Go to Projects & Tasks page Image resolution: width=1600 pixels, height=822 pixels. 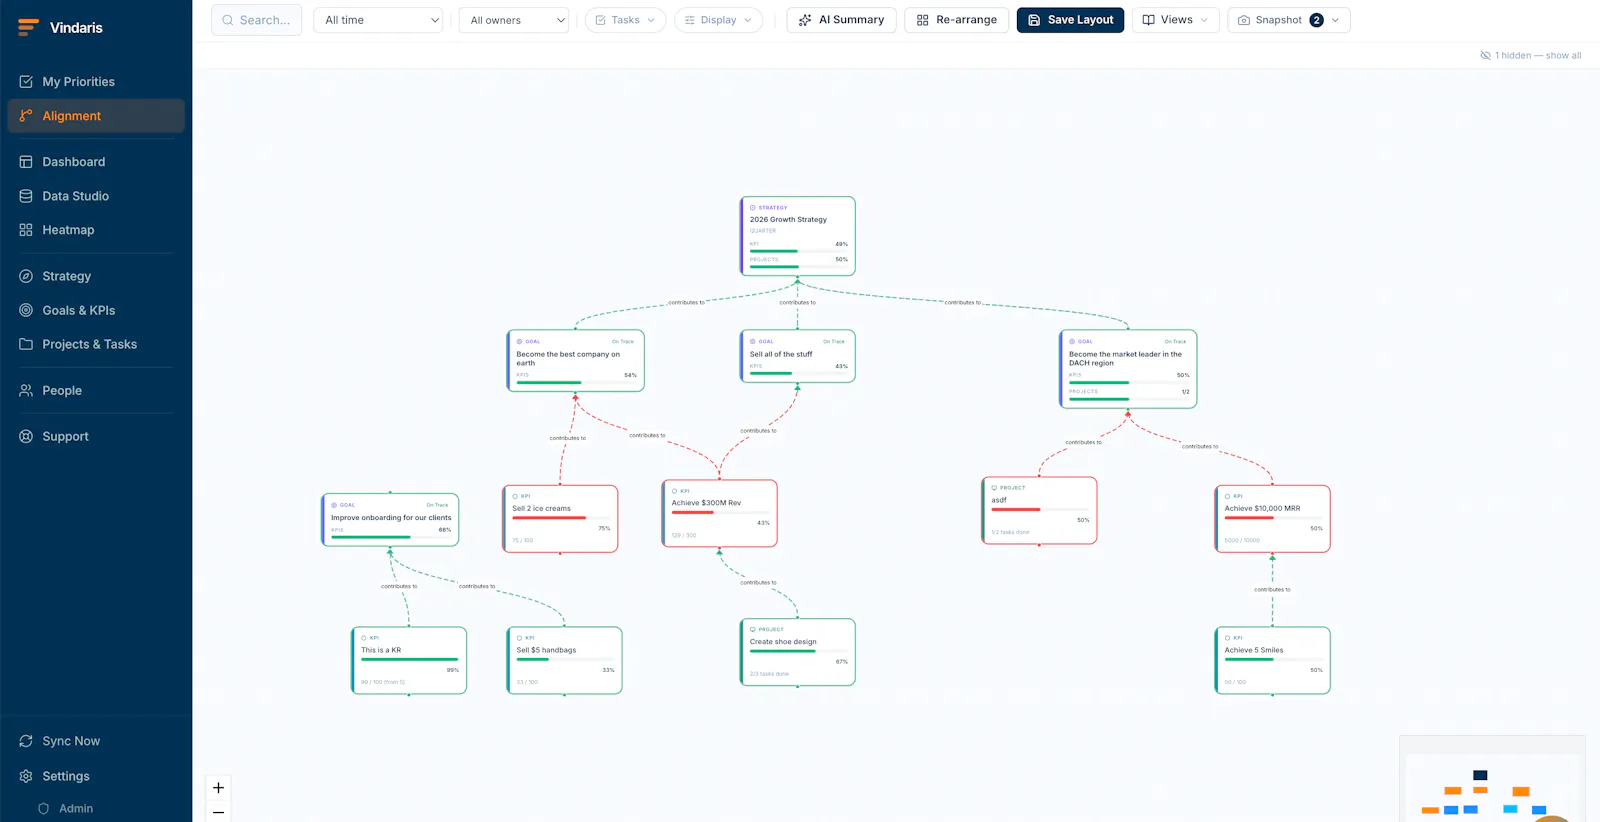click(x=96, y=344)
